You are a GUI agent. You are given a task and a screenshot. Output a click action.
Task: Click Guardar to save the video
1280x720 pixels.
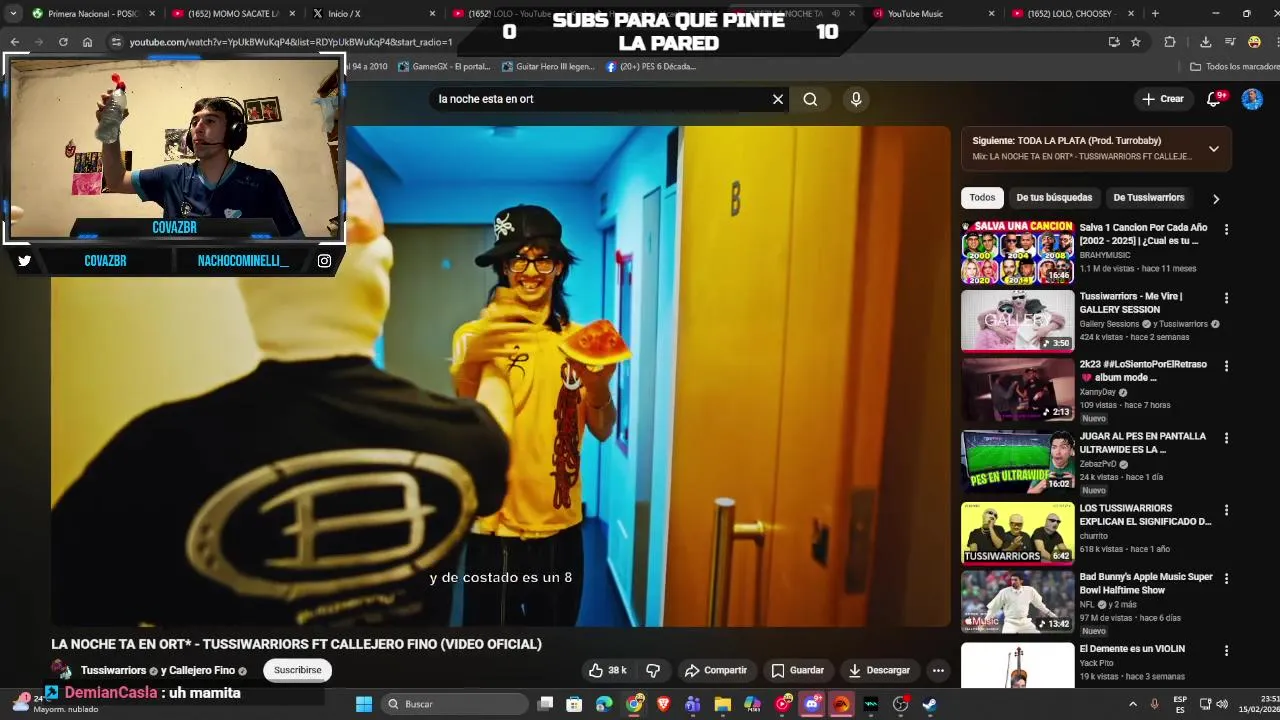click(798, 670)
